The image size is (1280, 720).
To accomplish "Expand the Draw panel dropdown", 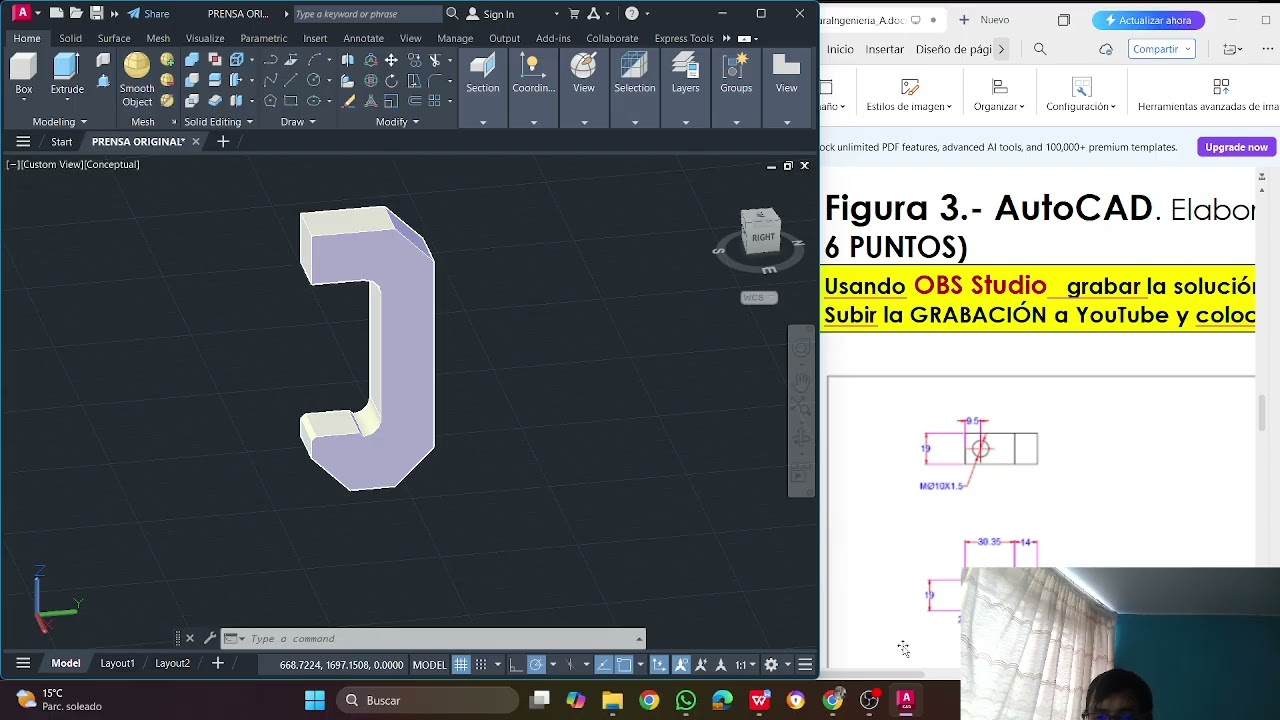I will (x=298, y=122).
